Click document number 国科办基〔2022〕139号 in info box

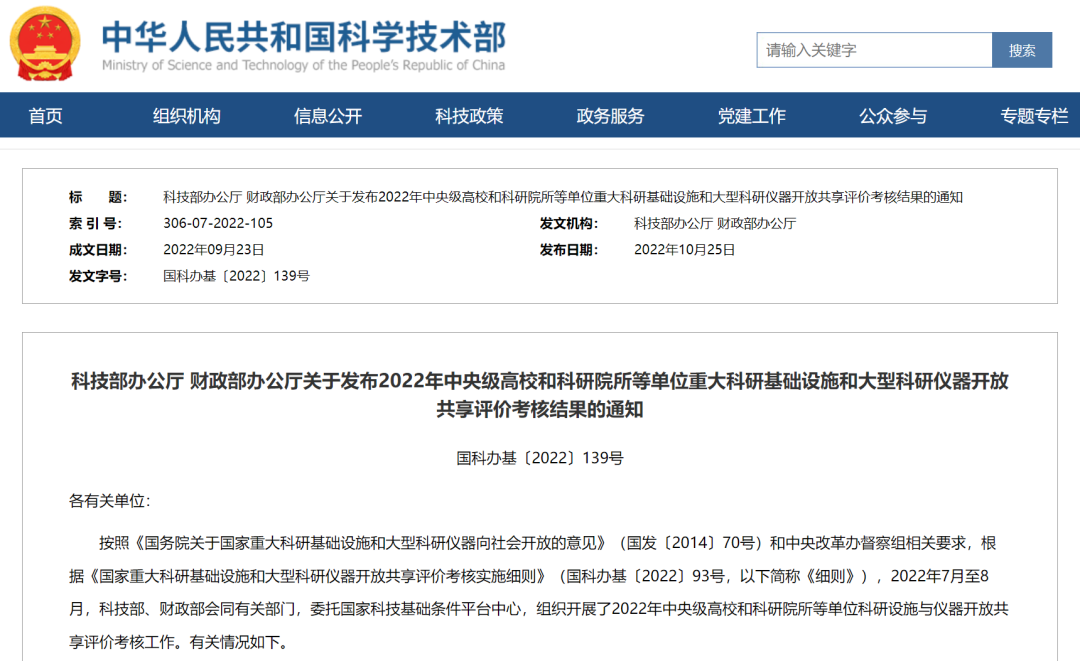[x=236, y=276]
